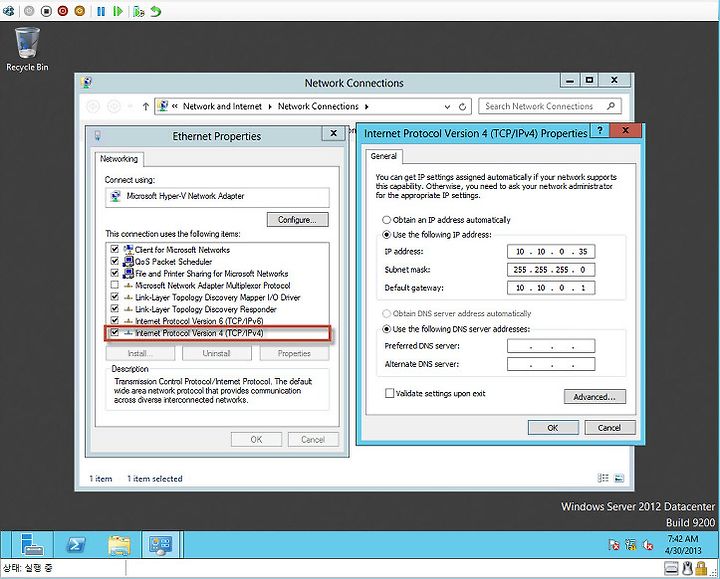Click the network status tray icon
Viewport: 720px width, 579px height.
[631, 545]
